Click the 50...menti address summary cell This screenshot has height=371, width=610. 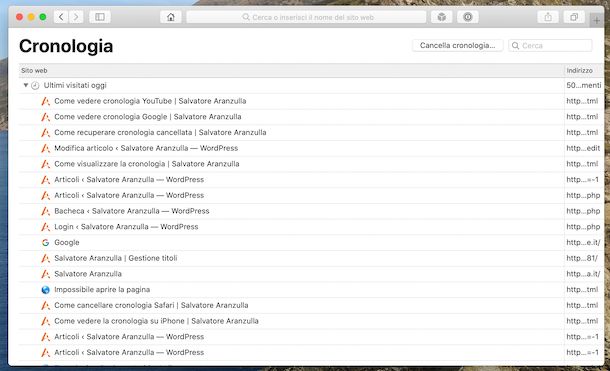point(584,85)
